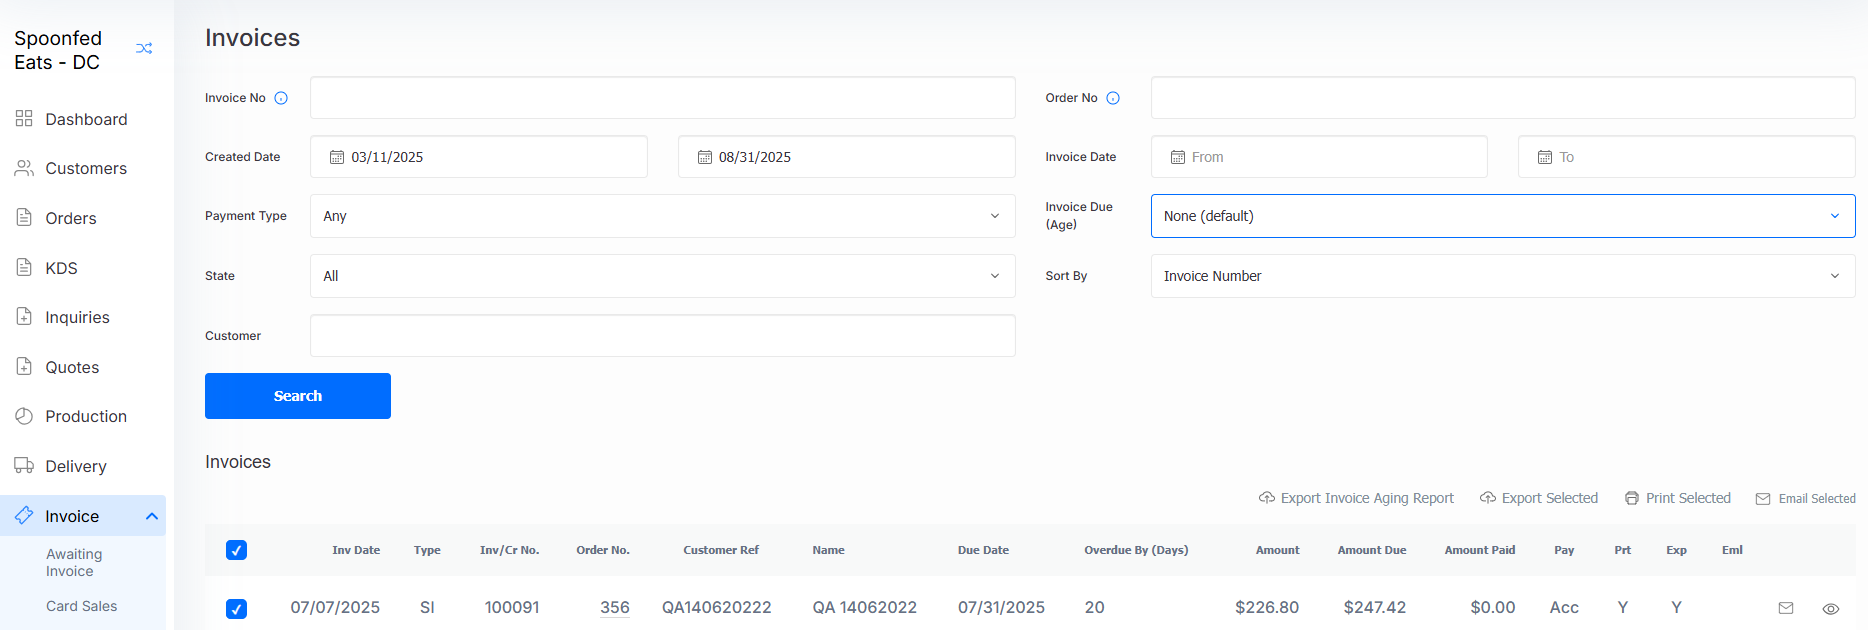Click the Delivery truck icon
The width and height of the screenshot is (1868, 630).
pyautogui.click(x=24, y=465)
